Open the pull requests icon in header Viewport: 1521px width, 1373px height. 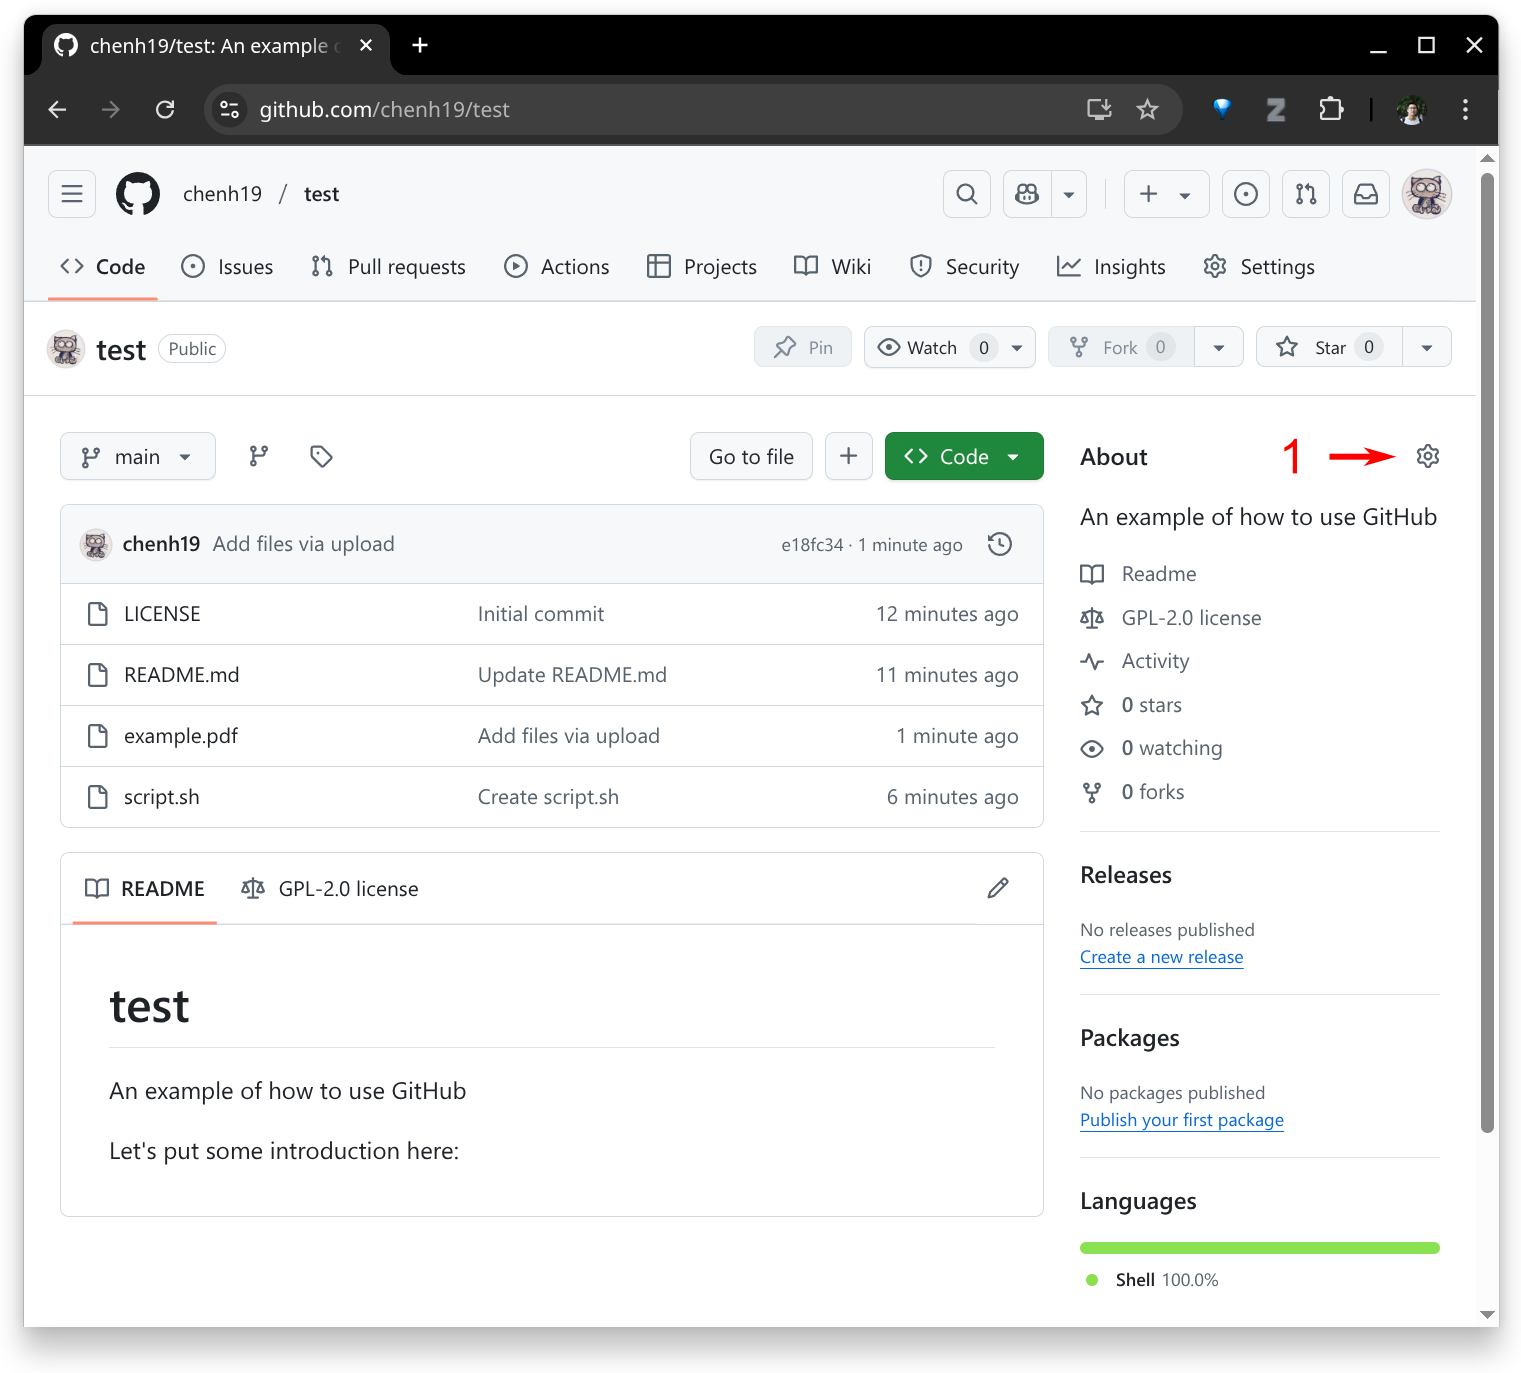tap(1306, 194)
